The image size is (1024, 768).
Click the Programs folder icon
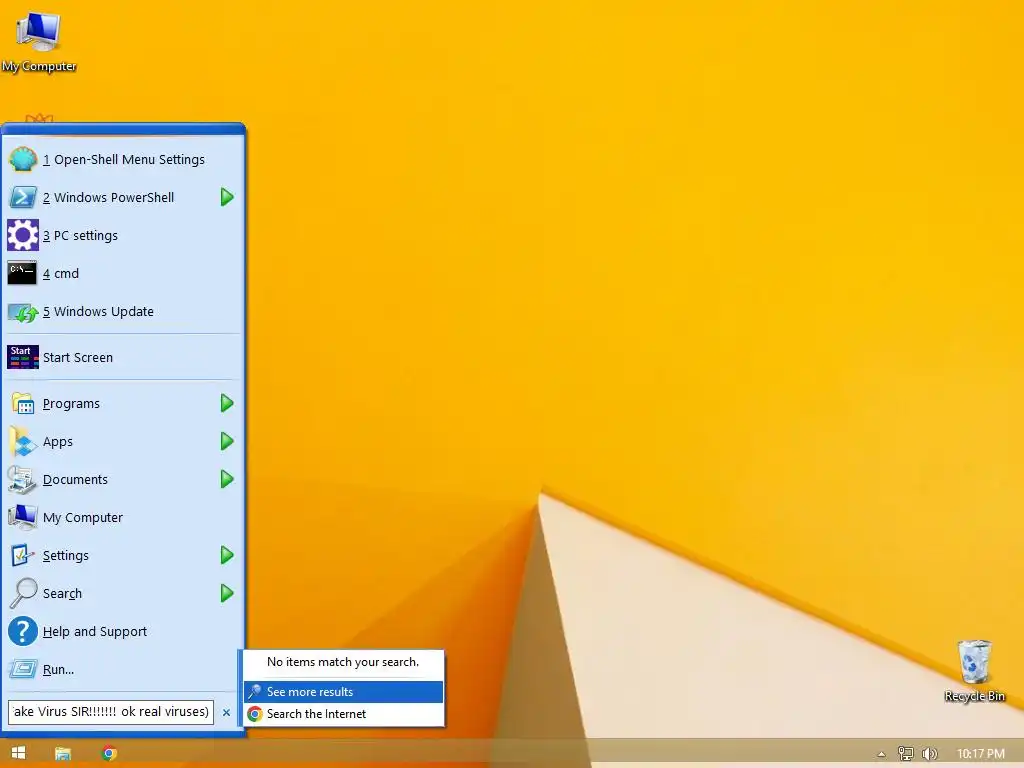[x=22, y=404]
